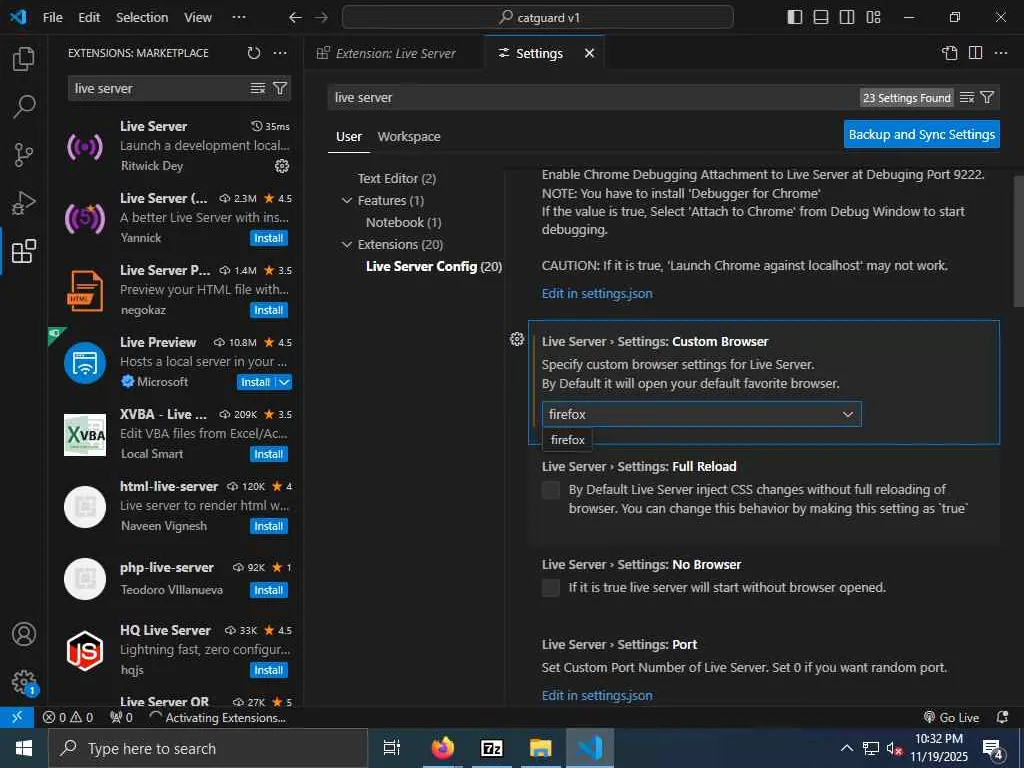Open Edit in settings.json under Port

coord(597,695)
